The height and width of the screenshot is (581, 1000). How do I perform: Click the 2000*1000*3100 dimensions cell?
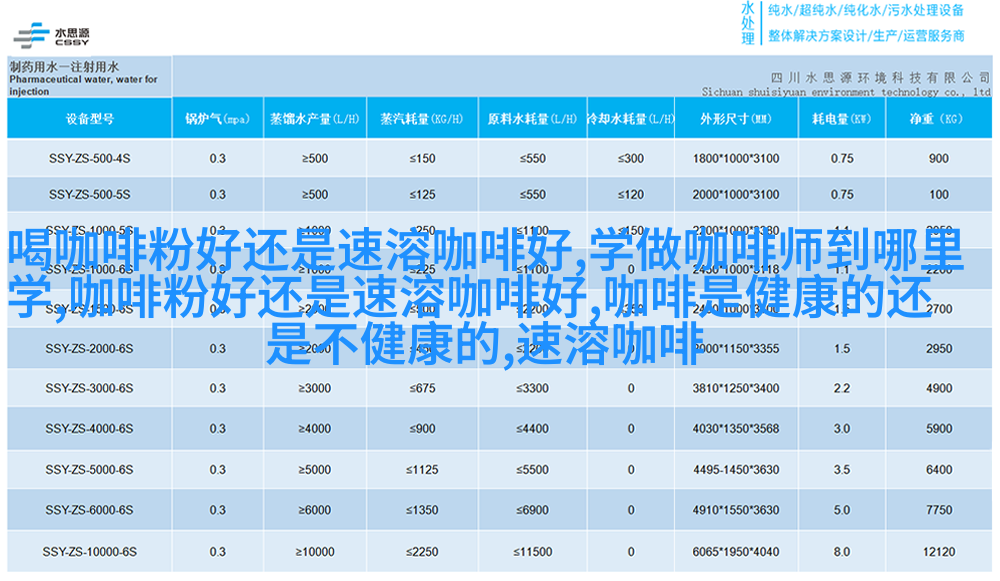(x=736, y=195)
